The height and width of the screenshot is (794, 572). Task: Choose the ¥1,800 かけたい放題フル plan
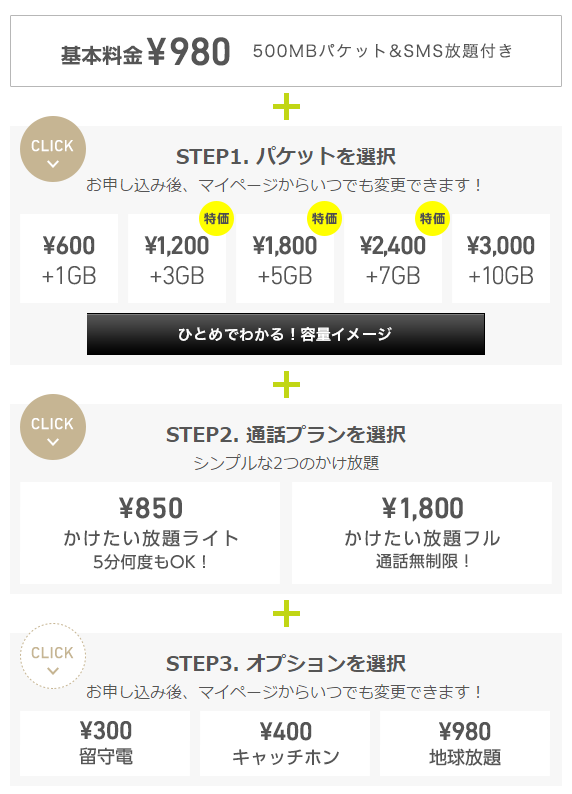422,533
